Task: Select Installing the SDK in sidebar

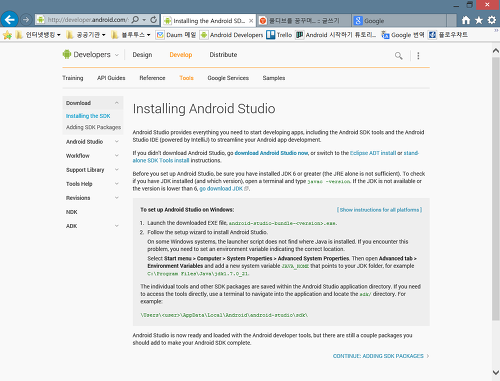Action: [x=88, y=116]
